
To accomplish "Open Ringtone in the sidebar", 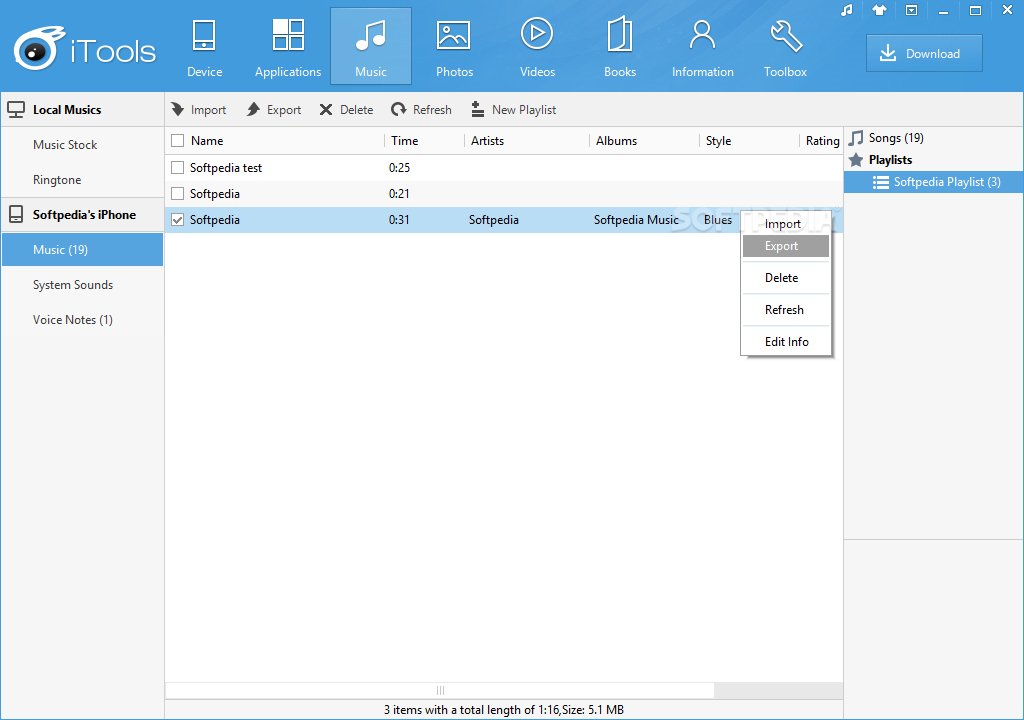I will pyautogui.click(x=82, y=180).
